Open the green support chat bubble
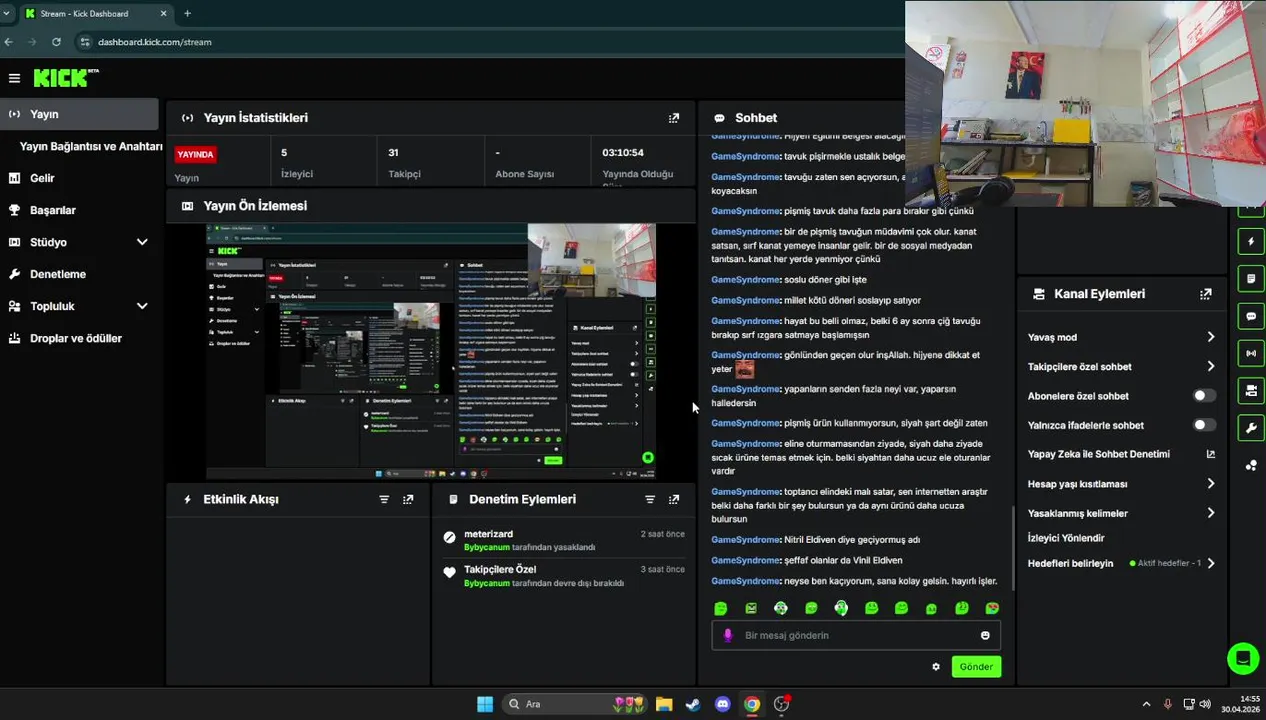 pos(1243,658)
